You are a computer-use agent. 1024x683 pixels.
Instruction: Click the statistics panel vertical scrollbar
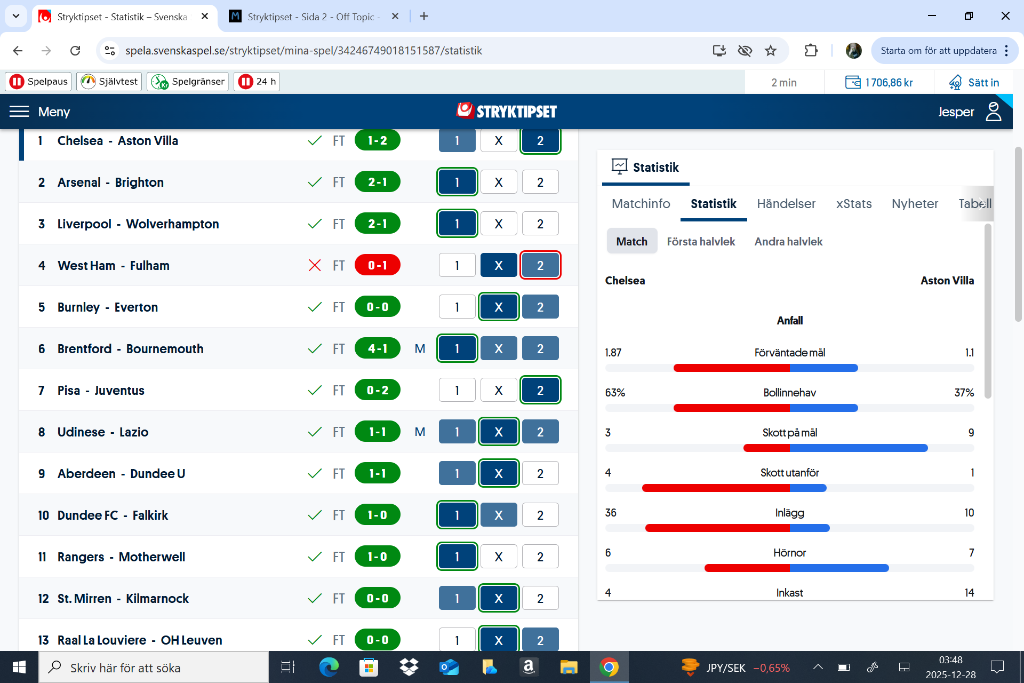988,310
